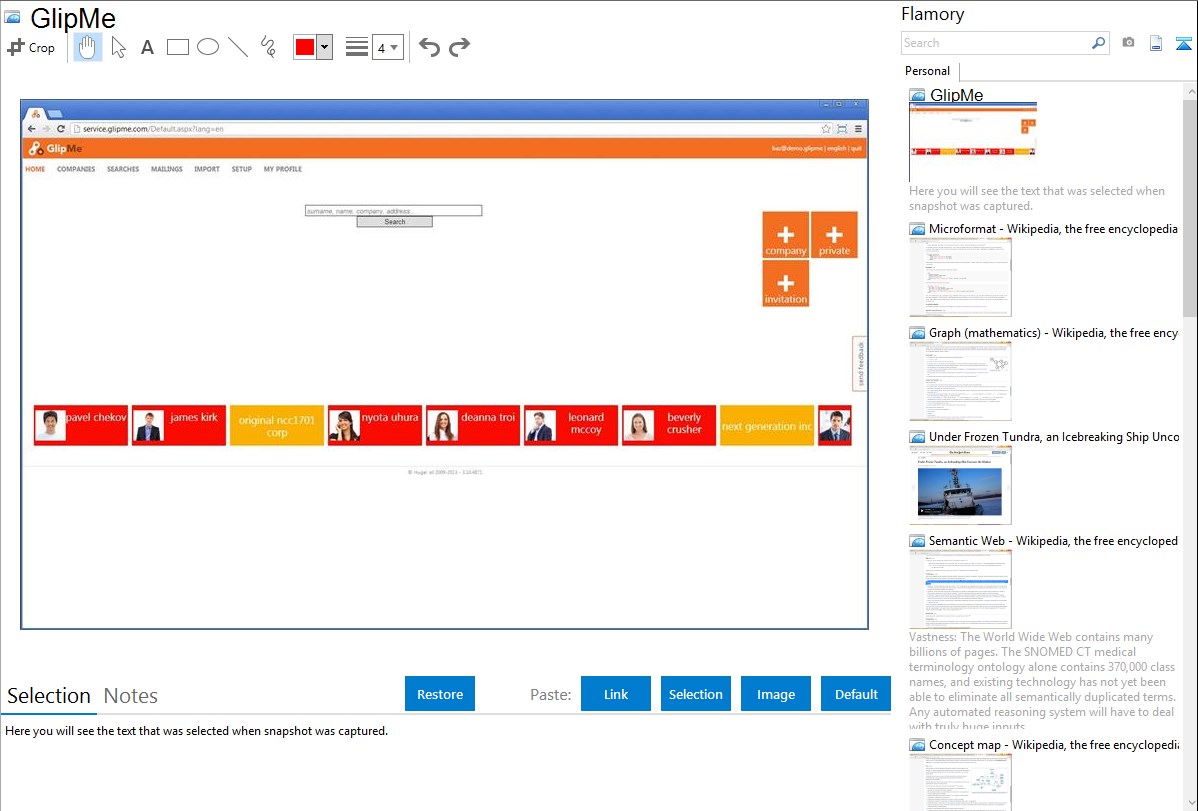Switch to the Selection tab
Viewport: 1198px width, 811px height.
(x=48, y=696)
